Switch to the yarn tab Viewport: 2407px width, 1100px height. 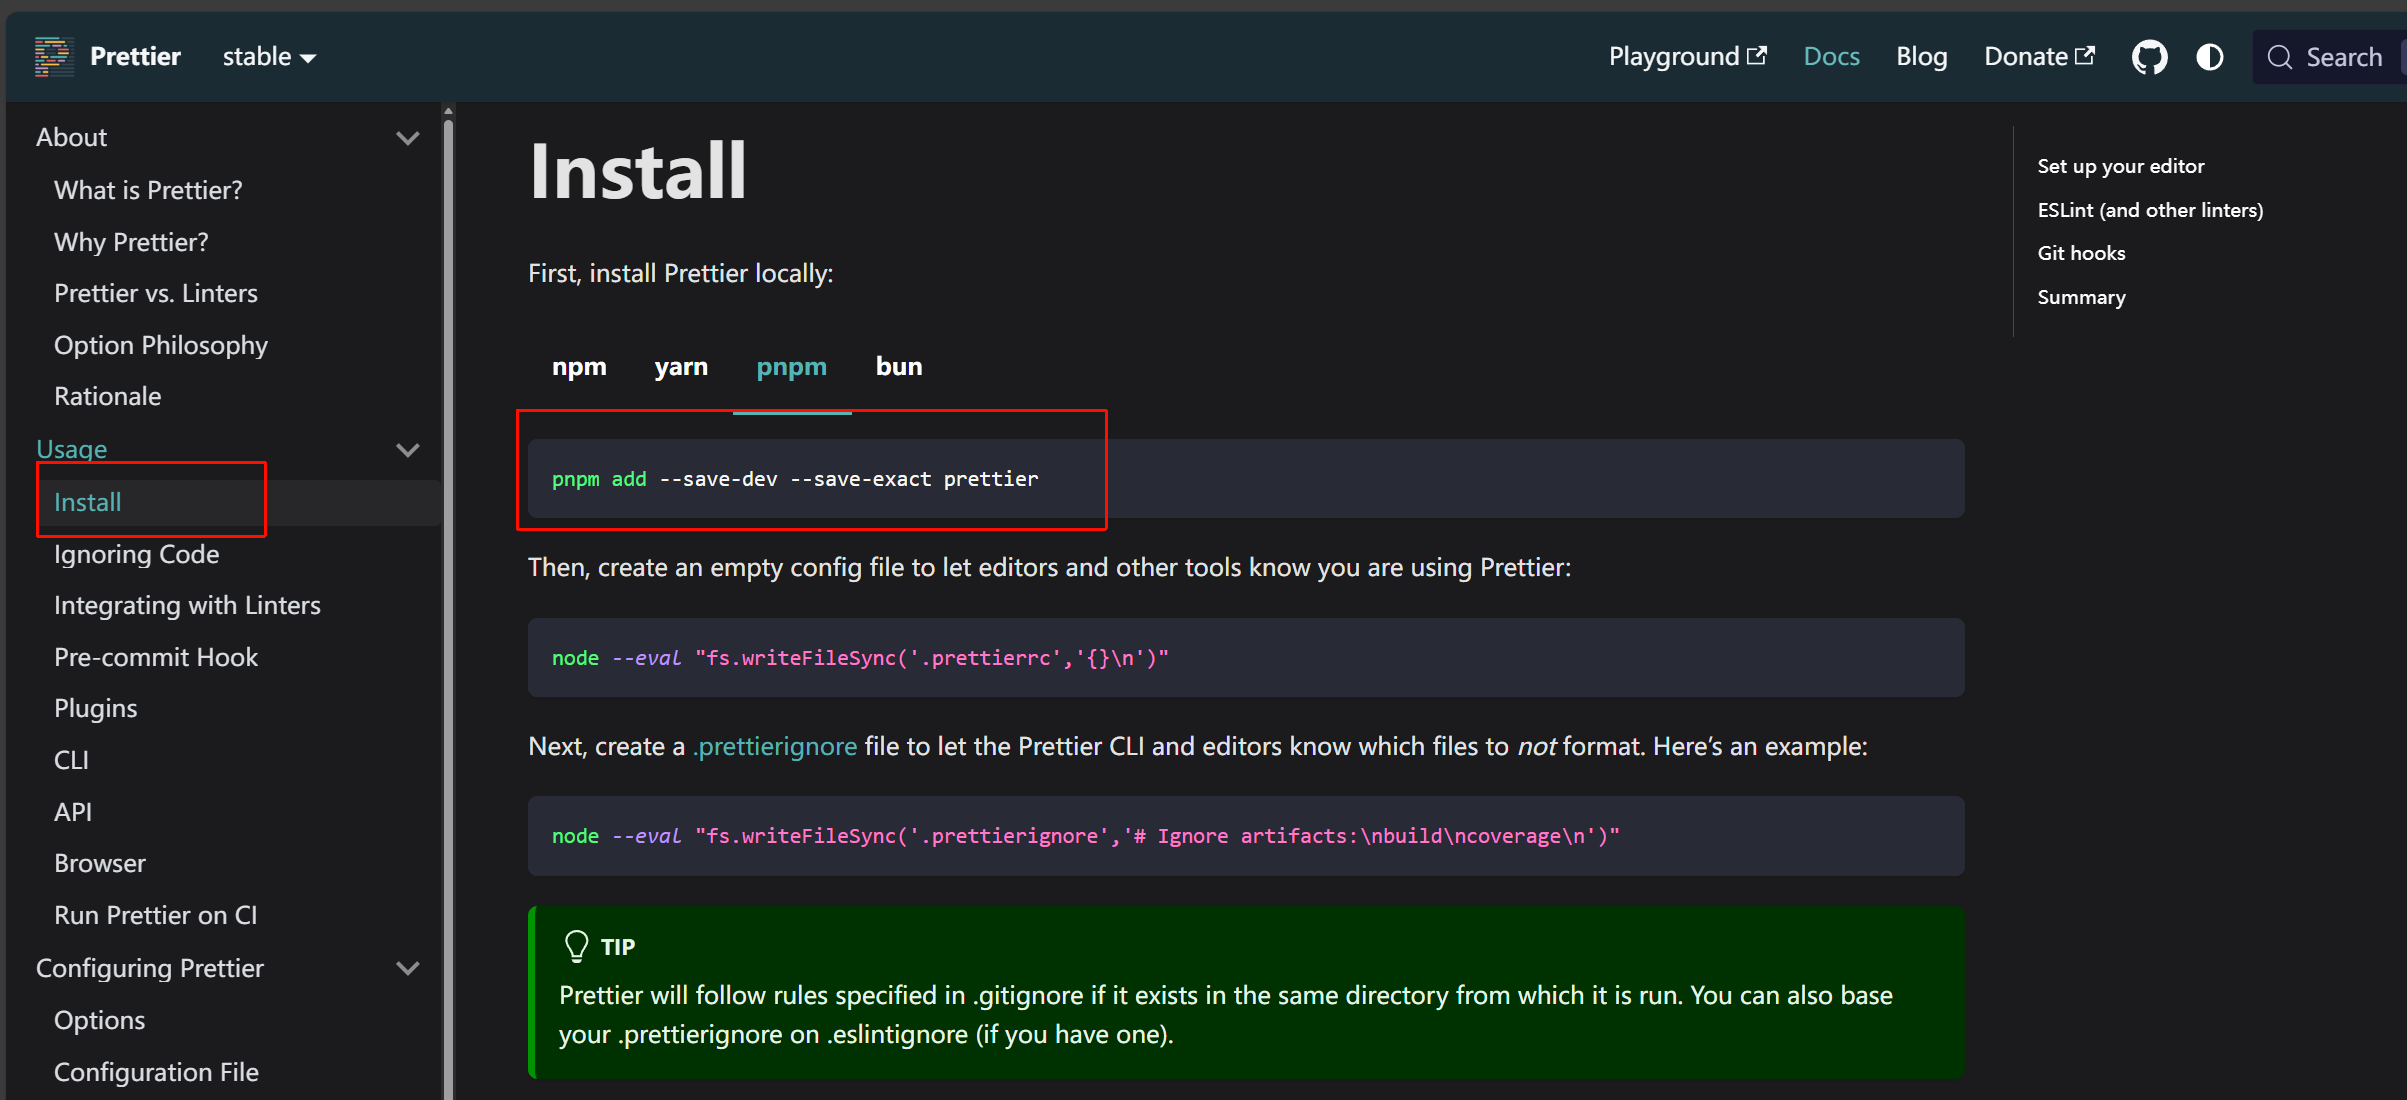(x=681, y=367)
